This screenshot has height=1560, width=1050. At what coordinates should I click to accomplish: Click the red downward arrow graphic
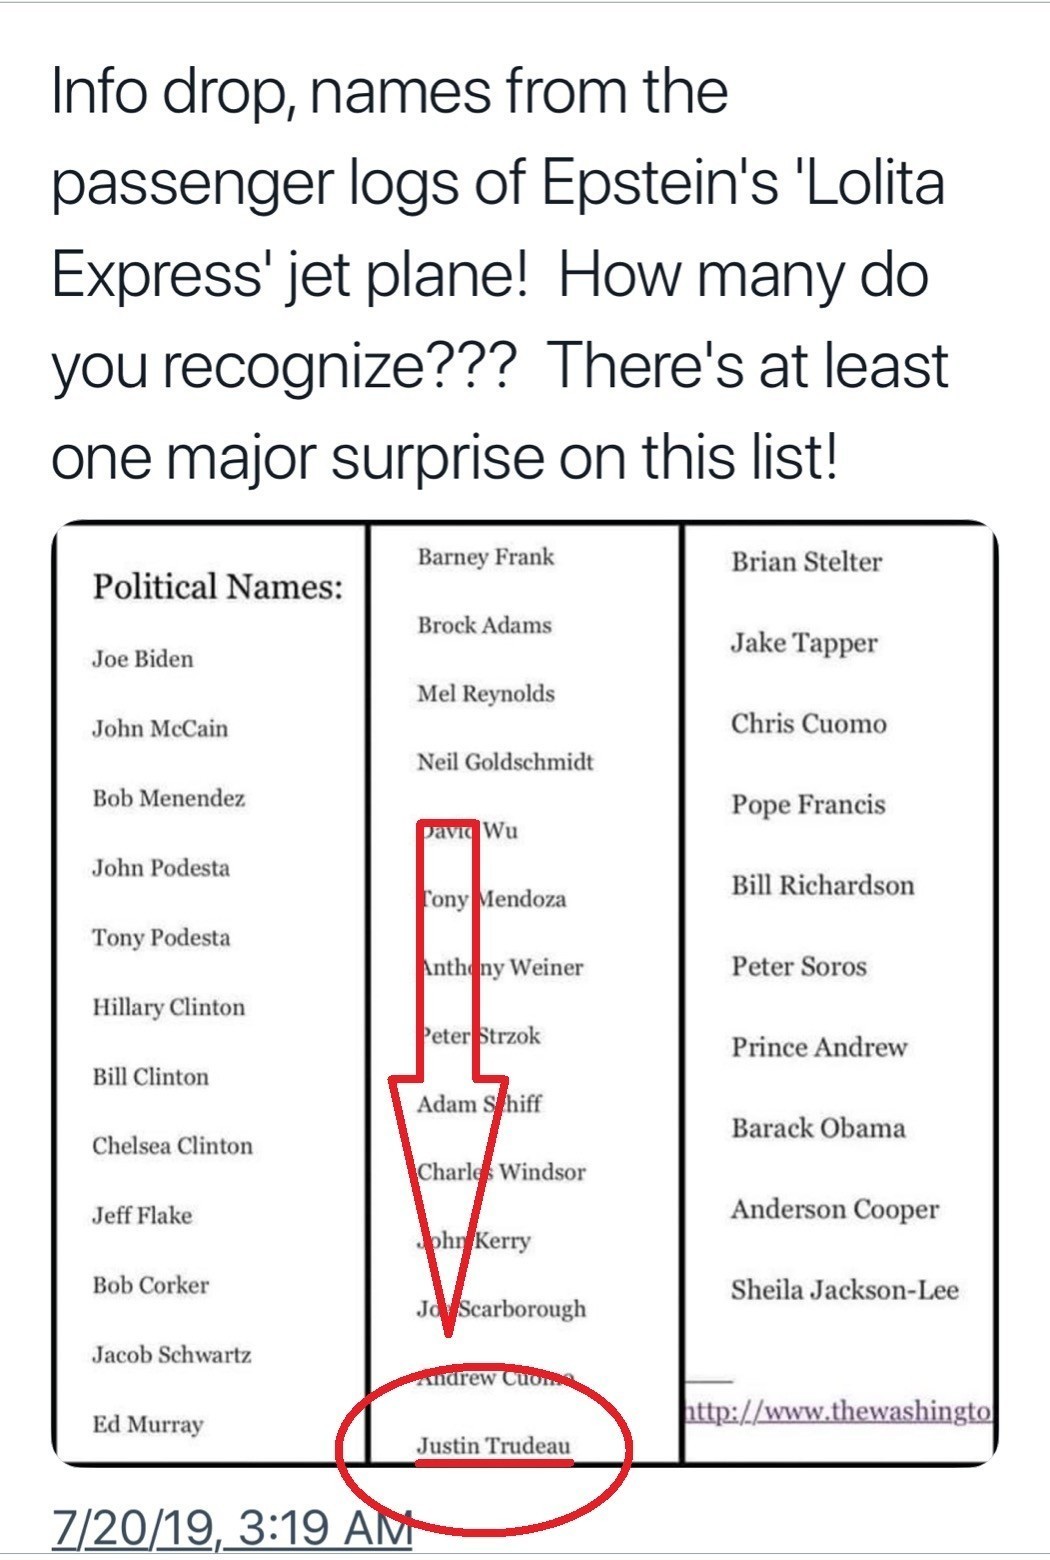tap(448, 1150)
